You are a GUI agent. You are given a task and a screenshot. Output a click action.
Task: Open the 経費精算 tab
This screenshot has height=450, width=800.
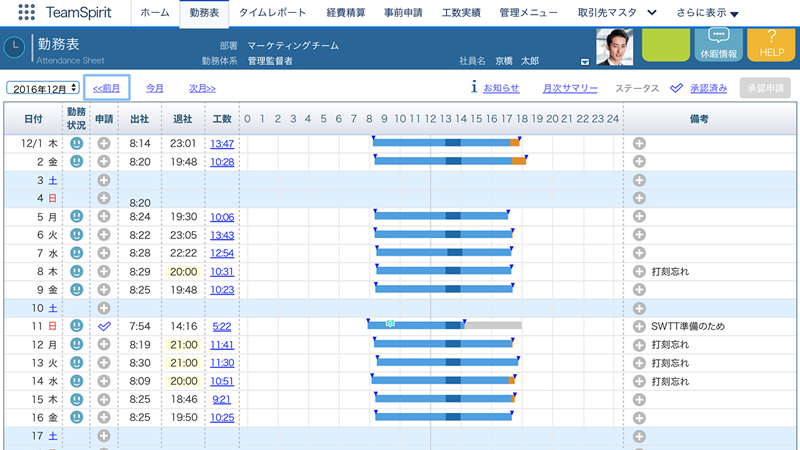(347, 13)
